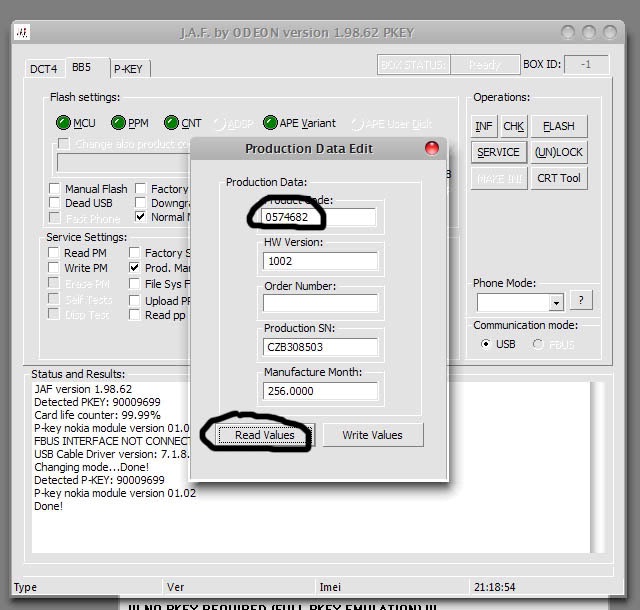Focus the Product Code field

(x=318, y=217)
